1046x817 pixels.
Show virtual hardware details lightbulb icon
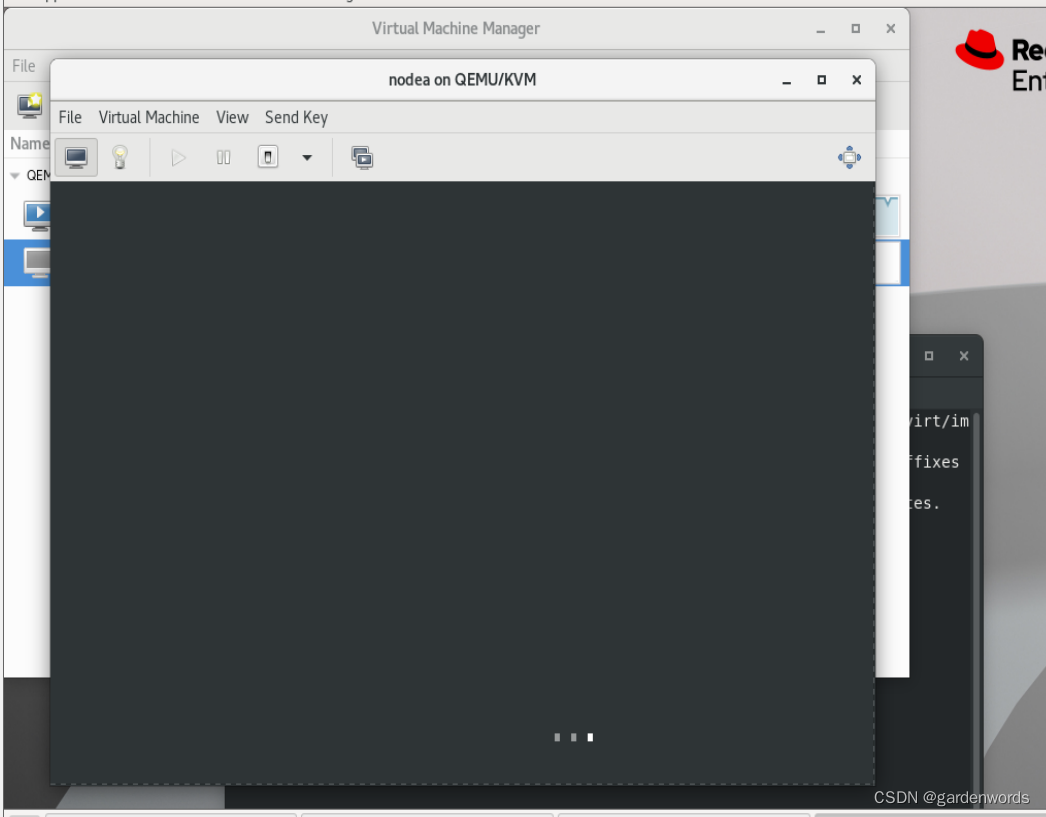tap(119, 157)
